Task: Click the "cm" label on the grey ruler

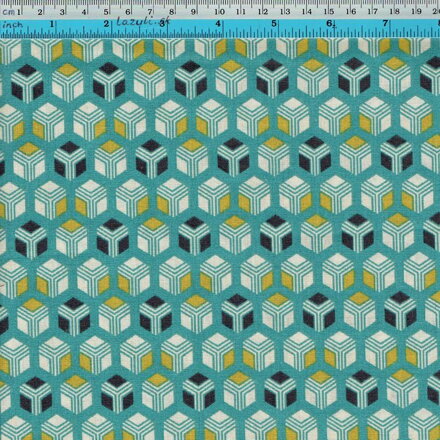Action: click(8, 13)
